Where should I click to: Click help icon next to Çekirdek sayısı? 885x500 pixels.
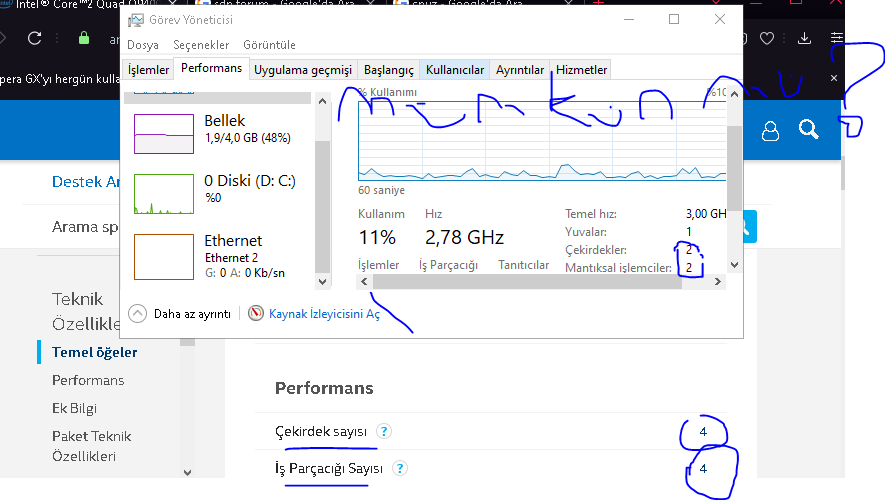point(384,431)
